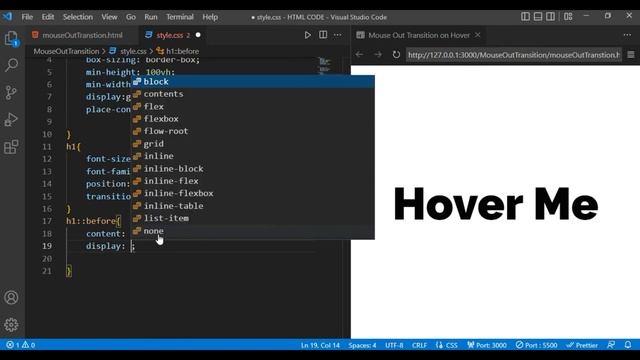Click MouseOutTransition breadcrumb folder
The image size is (640, 360).
pyautogui.click(x=66, y=51)
